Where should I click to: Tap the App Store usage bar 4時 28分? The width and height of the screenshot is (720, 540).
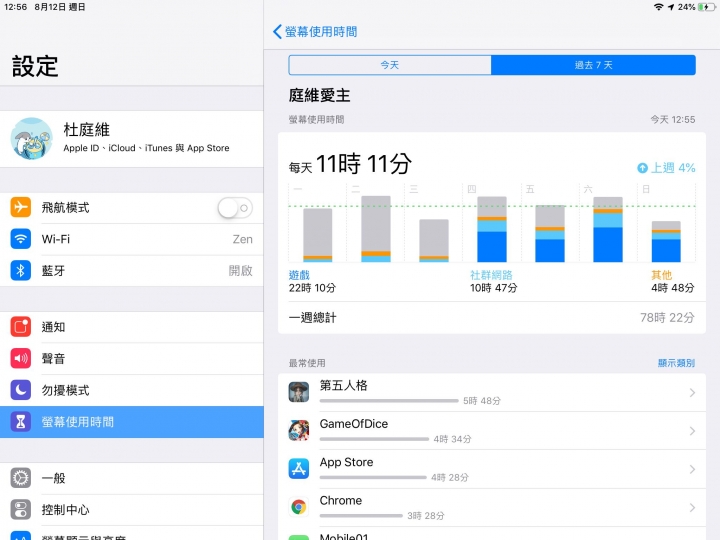point(373,478)
